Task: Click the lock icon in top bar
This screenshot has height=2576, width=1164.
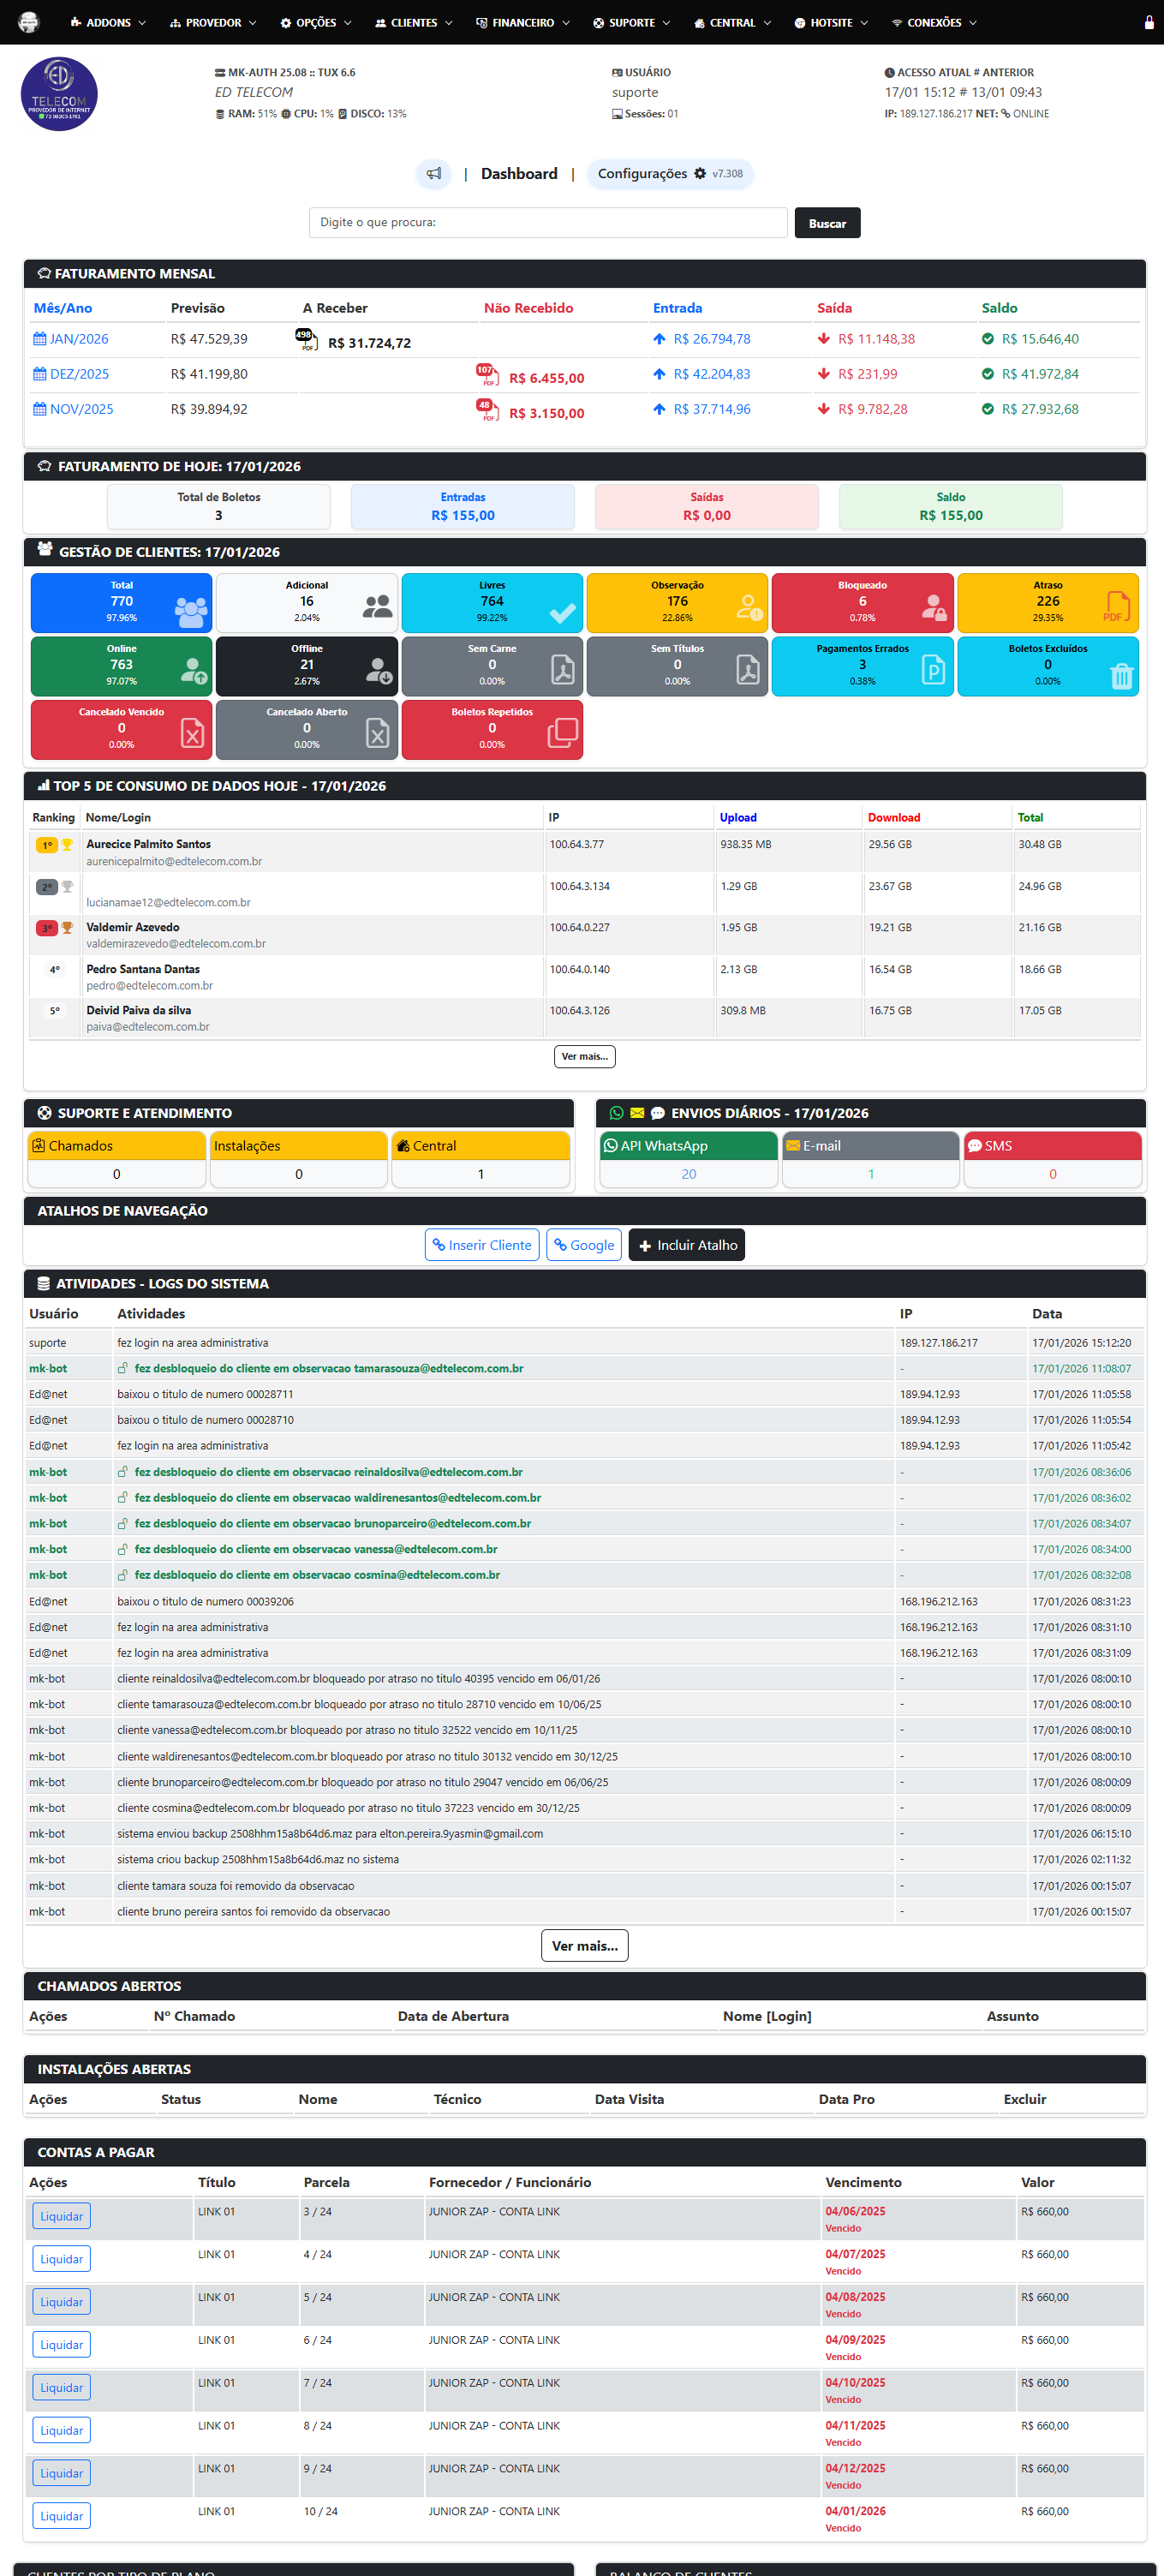Action: coord(1148,23)
